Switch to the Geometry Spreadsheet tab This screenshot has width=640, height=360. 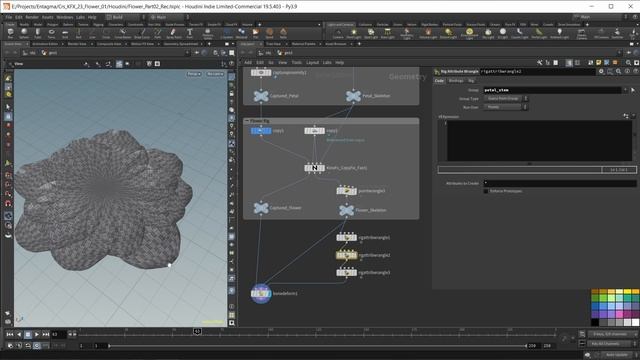[181, 44]
